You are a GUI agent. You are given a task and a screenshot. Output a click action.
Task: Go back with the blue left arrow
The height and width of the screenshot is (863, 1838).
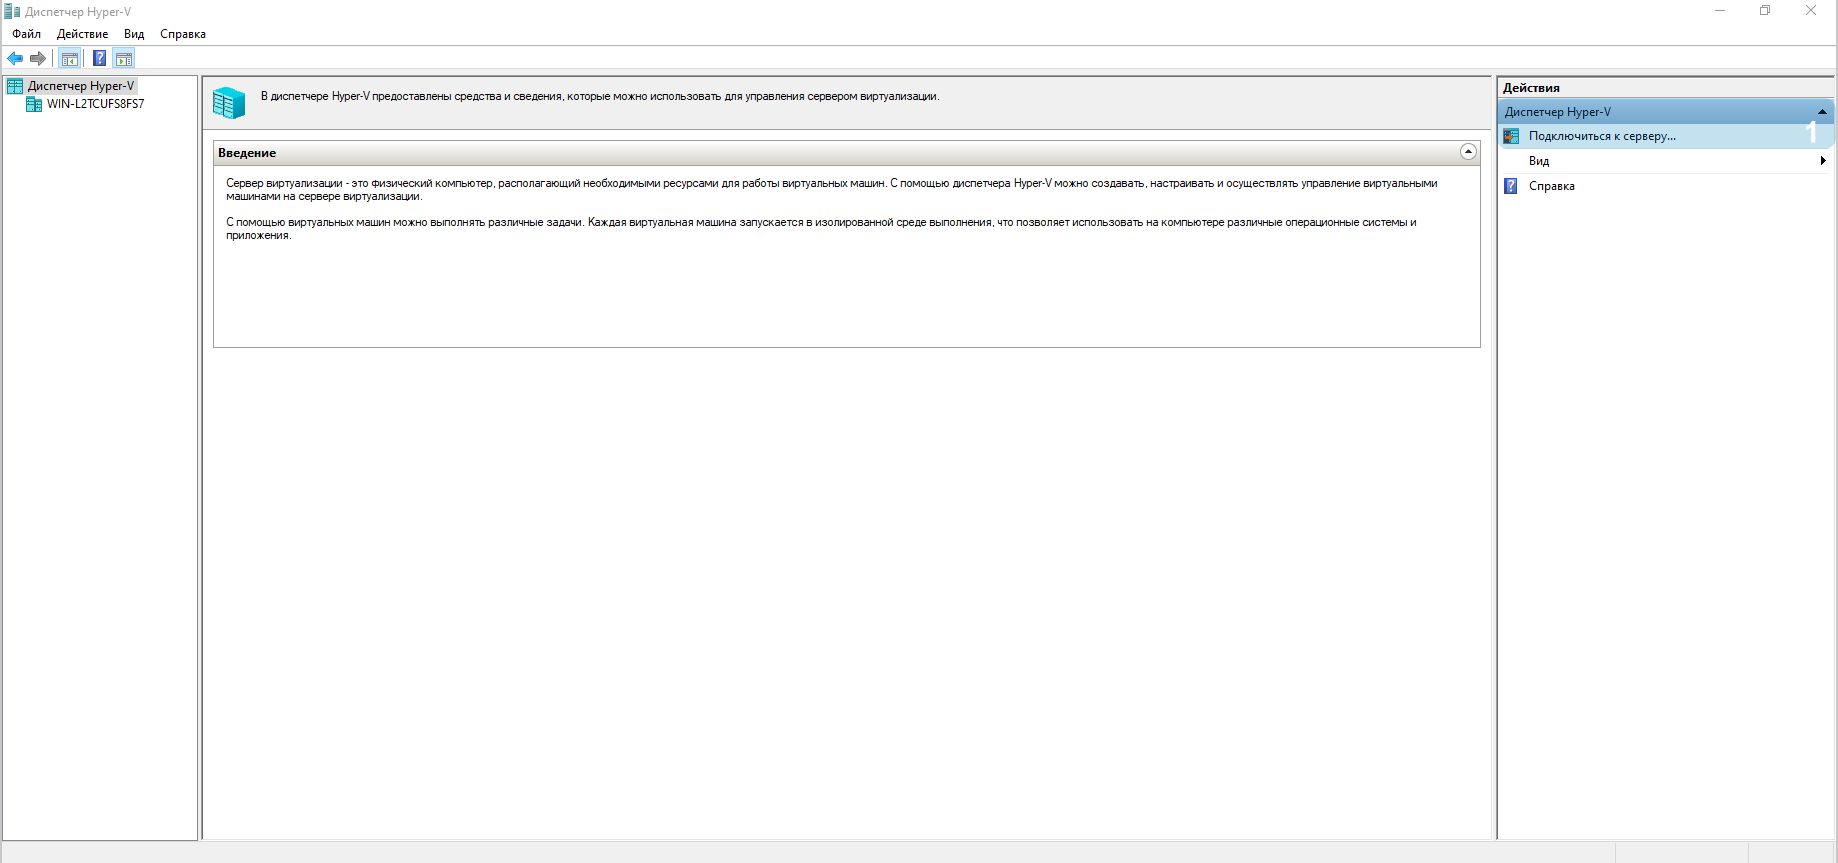click(15, 58)
